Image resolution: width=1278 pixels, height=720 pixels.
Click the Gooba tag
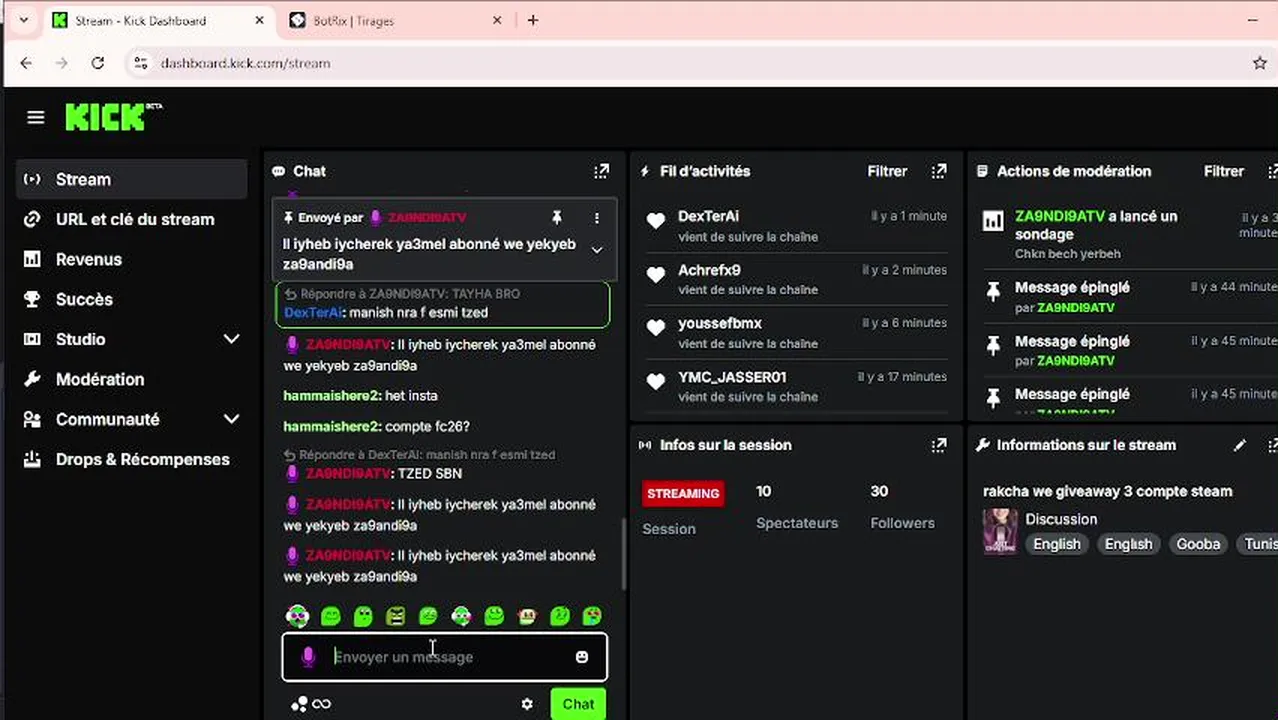pyautogui.click(x=1198, y=544)
